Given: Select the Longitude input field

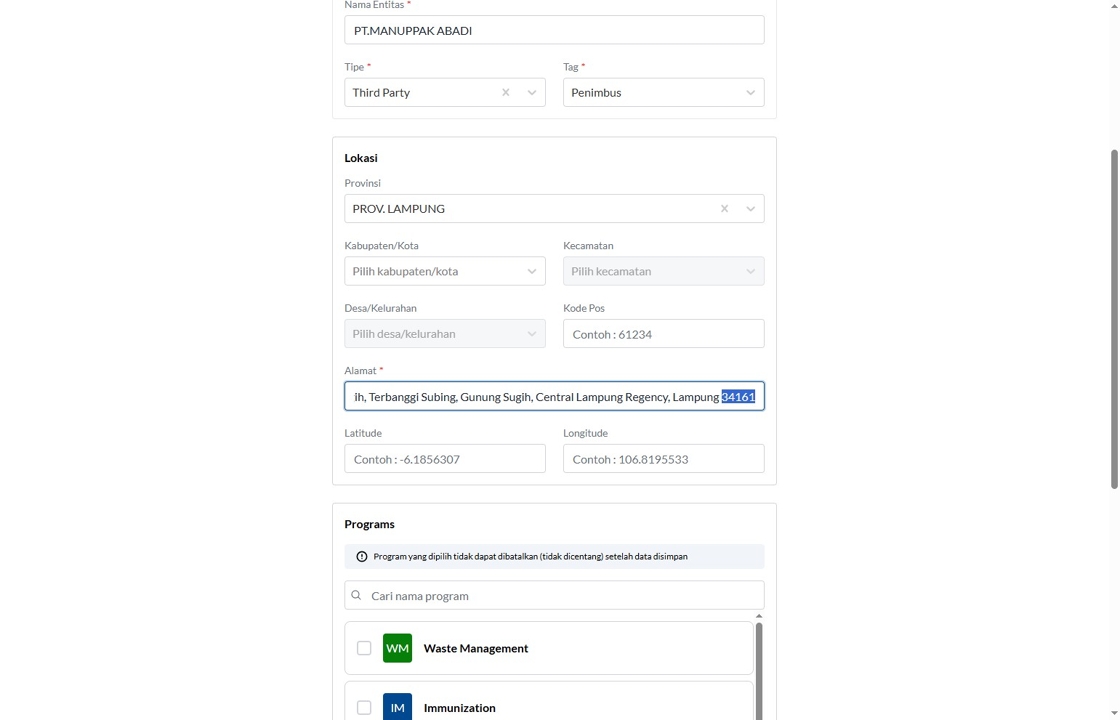Looking at the screenshot, I should 663,459.
